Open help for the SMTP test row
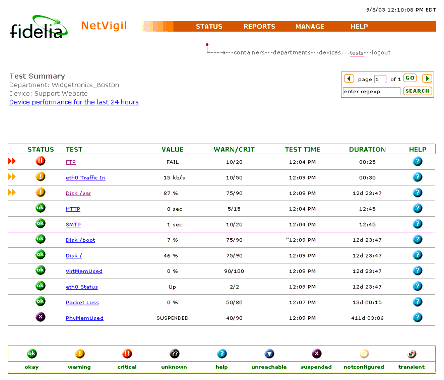The height and width of the screenshot is (380, 444). coord(417,224)
